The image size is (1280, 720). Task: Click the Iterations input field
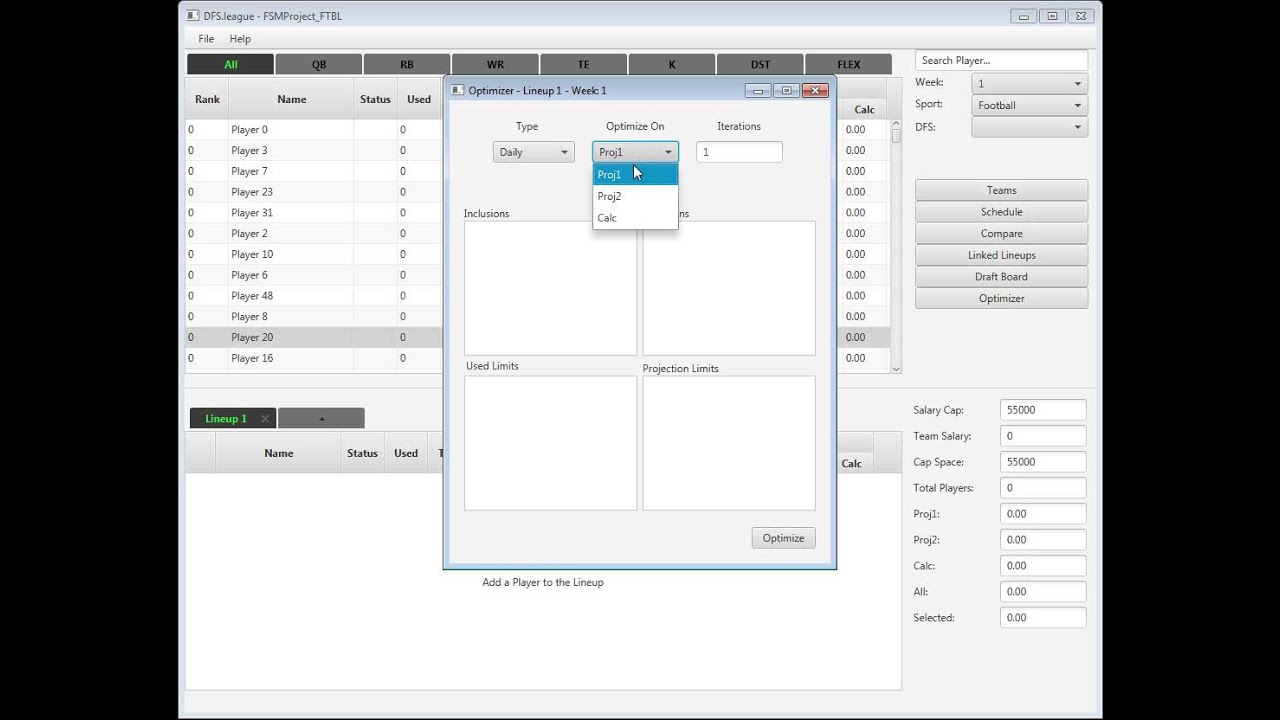[739, 152]
